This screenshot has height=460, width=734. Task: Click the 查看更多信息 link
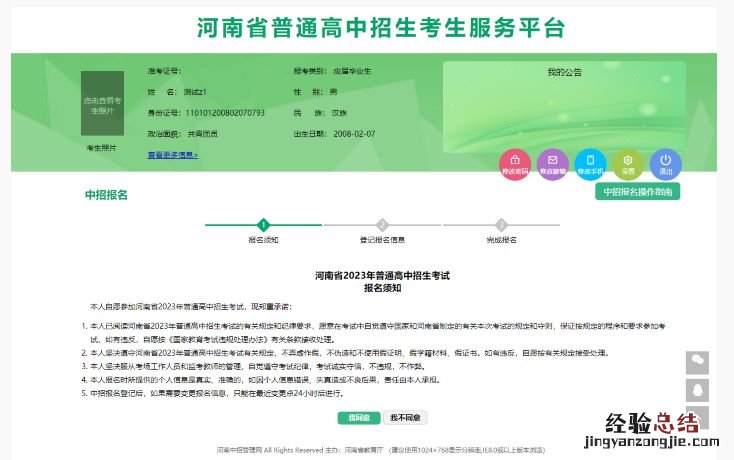point(173,155)
